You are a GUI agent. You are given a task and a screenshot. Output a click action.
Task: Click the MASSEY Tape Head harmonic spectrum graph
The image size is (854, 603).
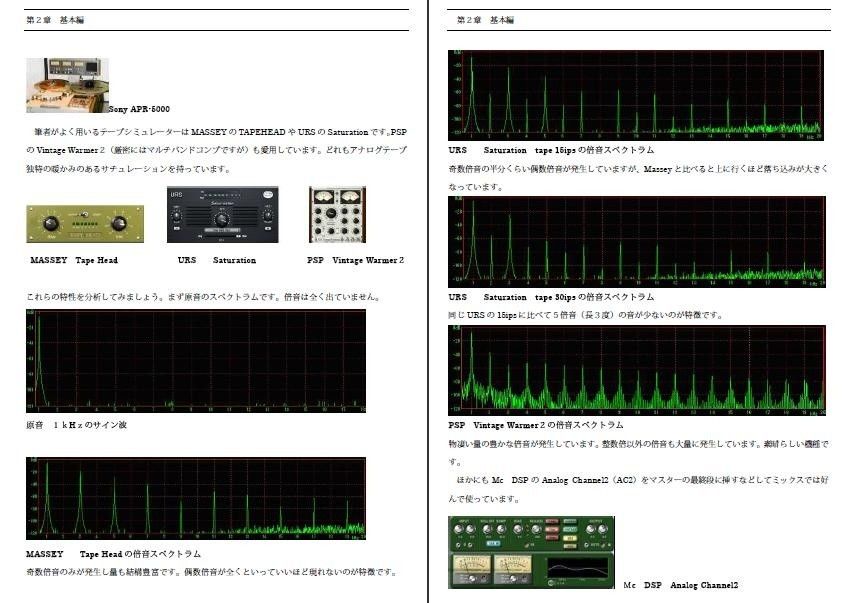coord(196,498)
